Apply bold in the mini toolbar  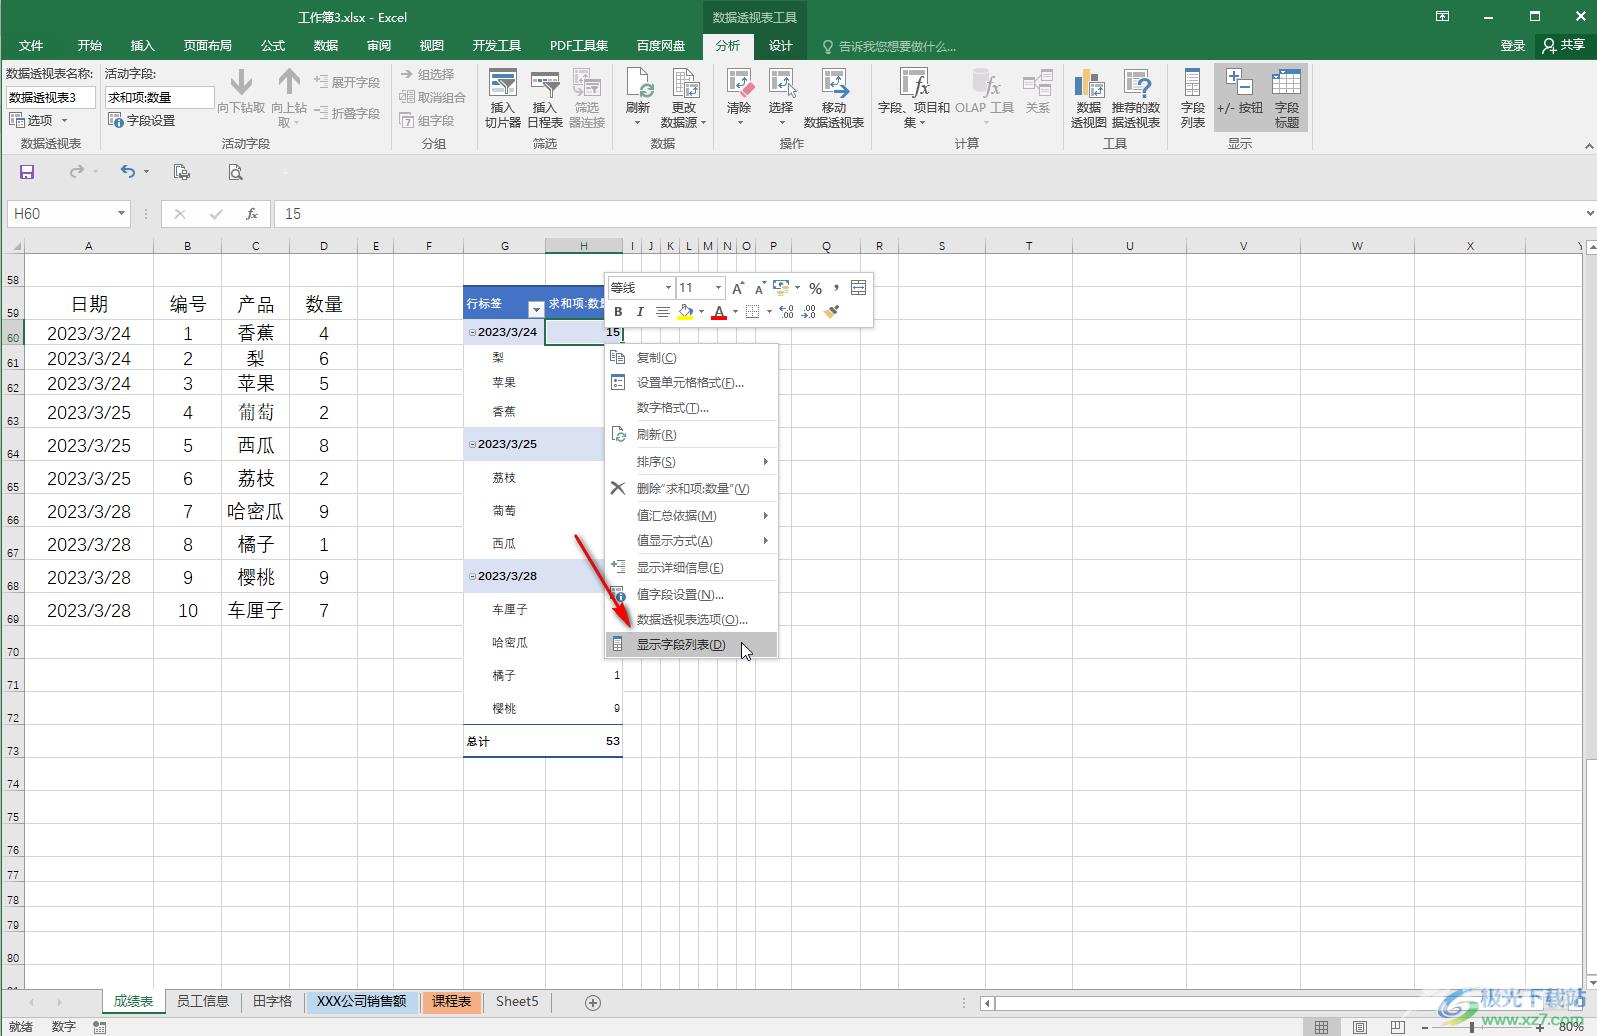click(x=618, y=312)
